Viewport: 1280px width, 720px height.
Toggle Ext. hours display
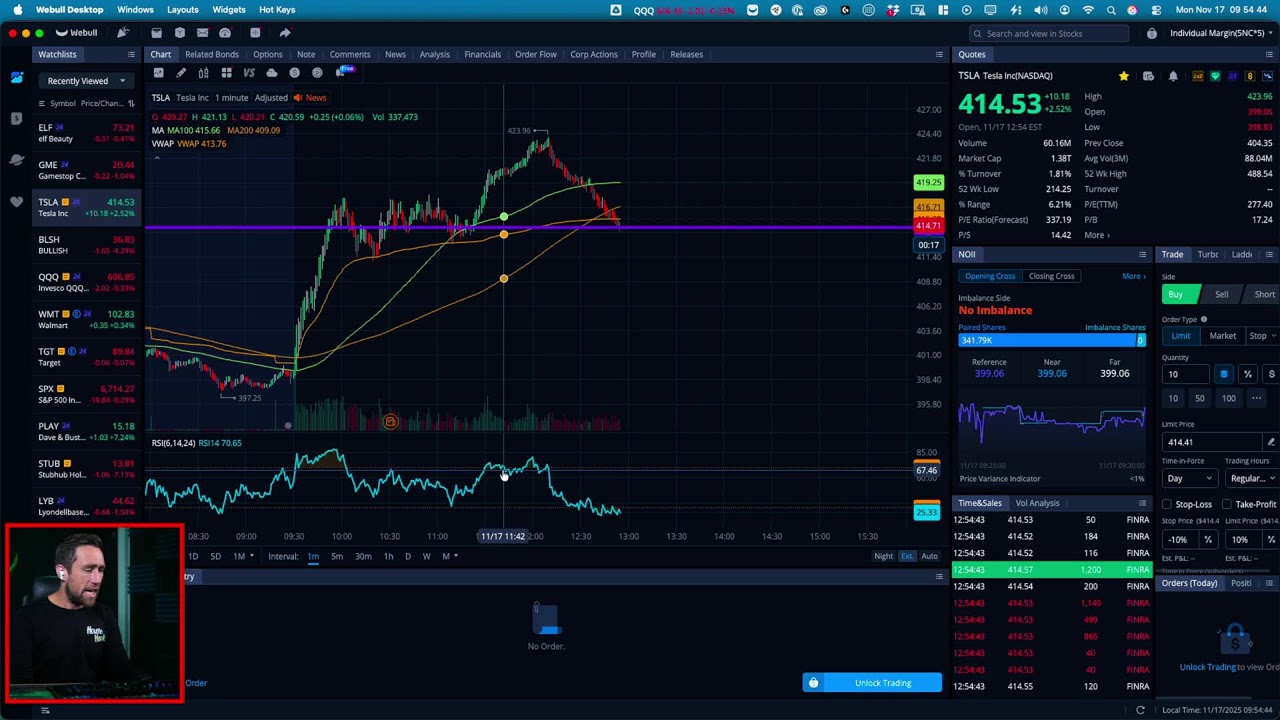click(907, 556)
